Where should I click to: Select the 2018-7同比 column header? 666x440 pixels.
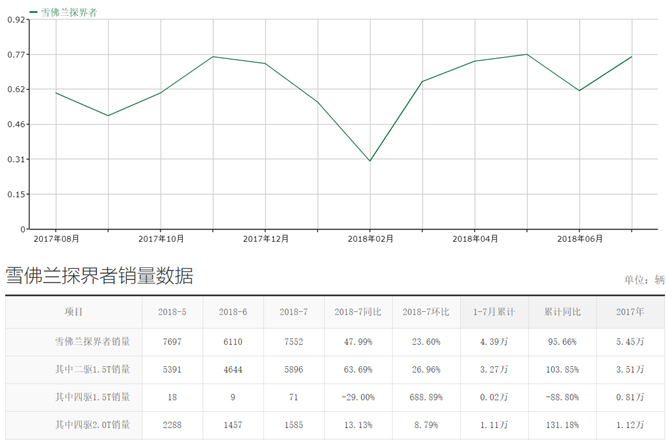point(358,312)
